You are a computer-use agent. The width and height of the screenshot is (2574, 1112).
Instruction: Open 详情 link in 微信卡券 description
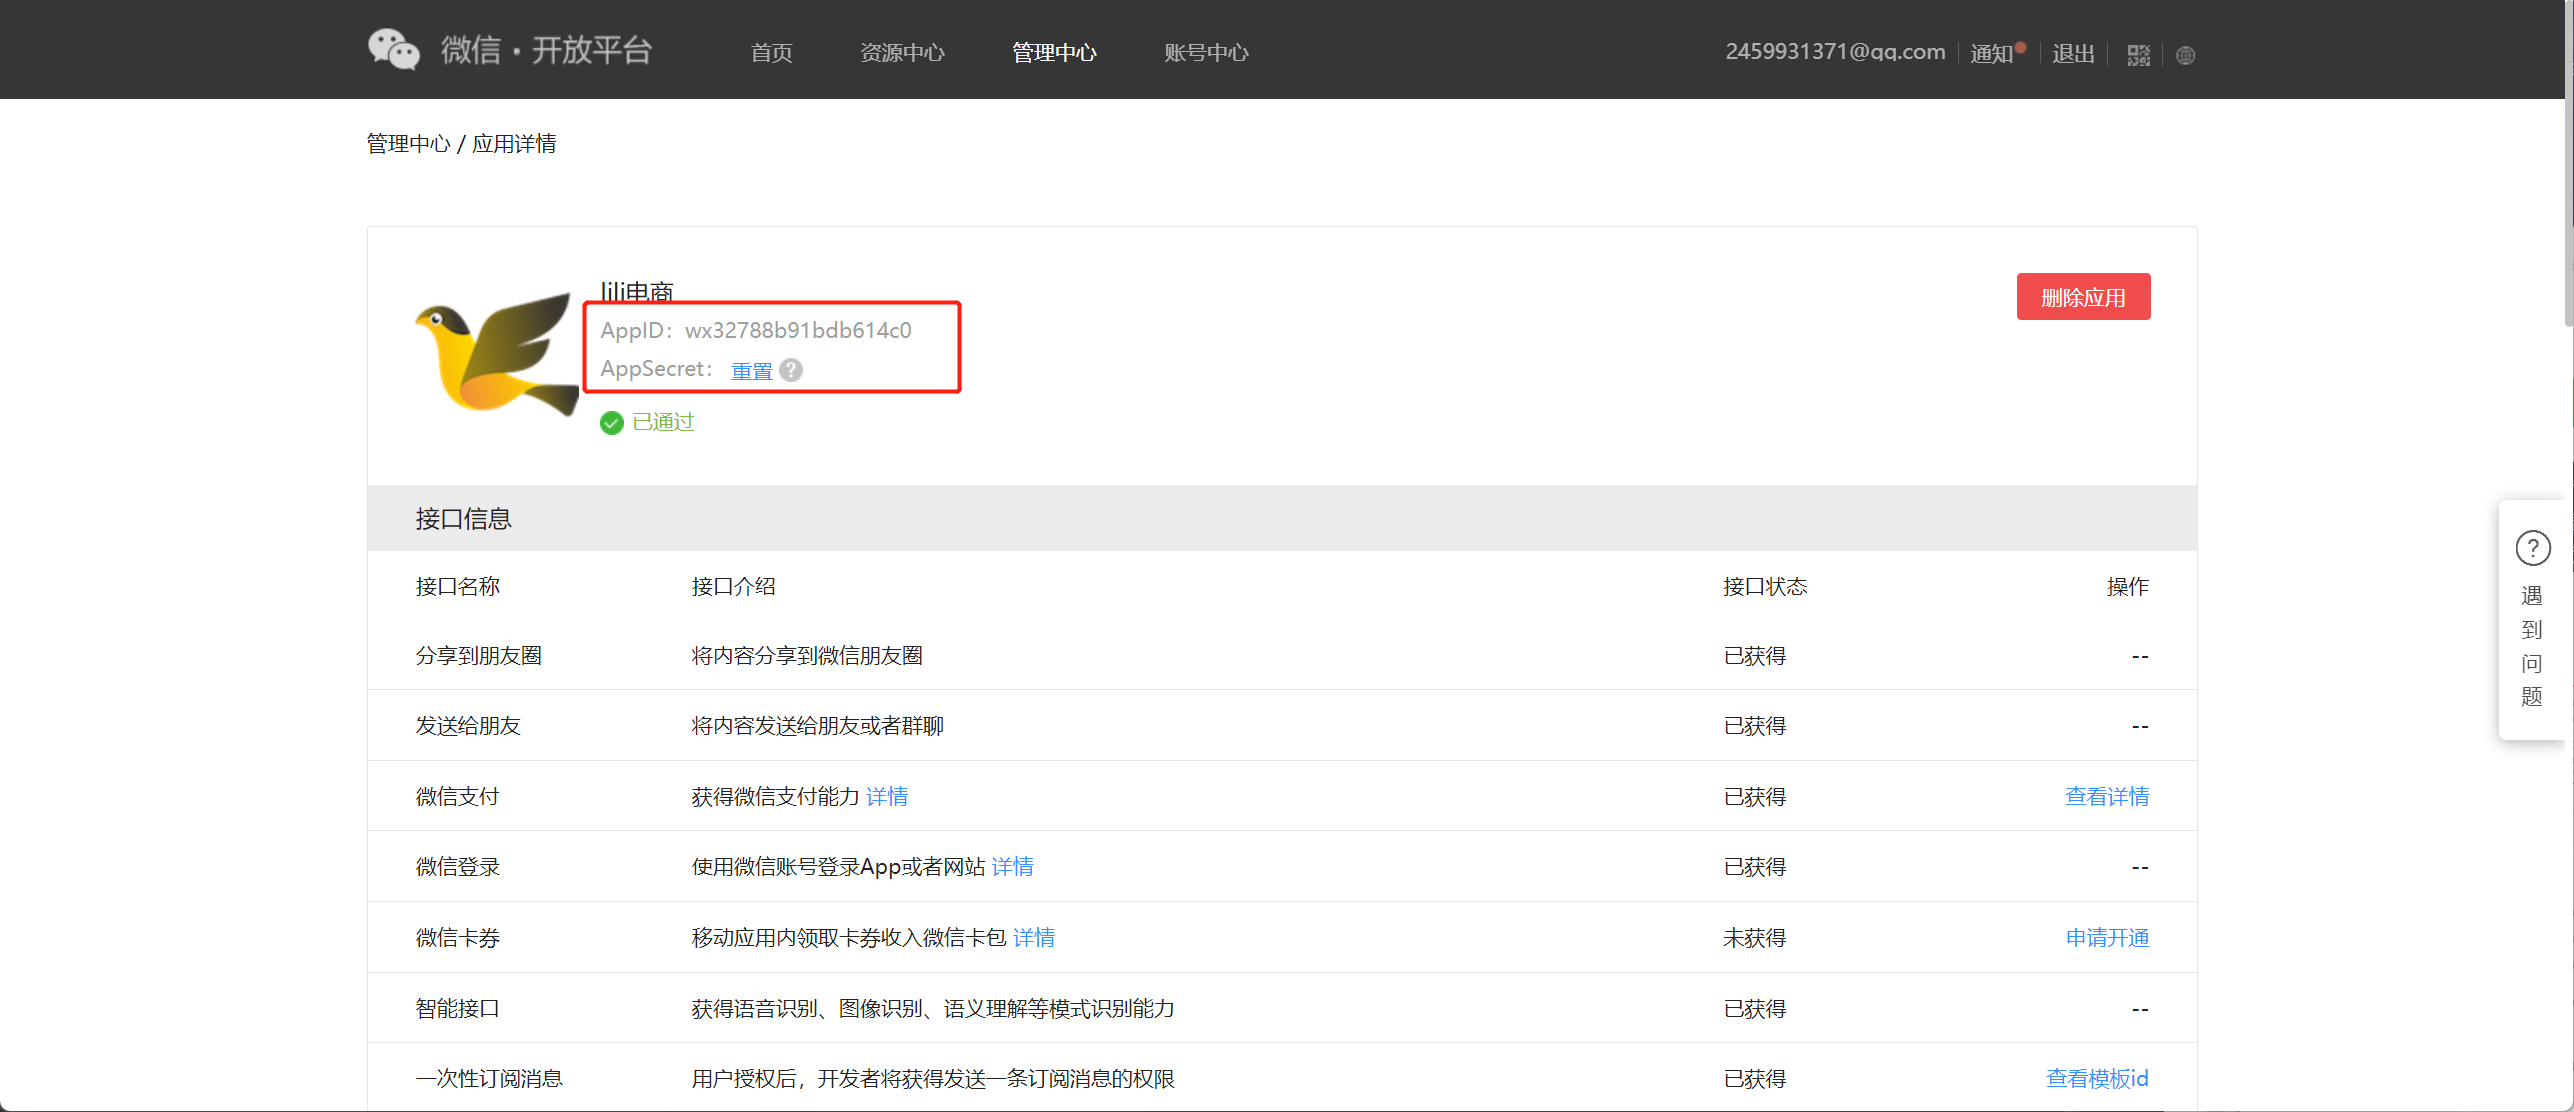coord(1034,937)
